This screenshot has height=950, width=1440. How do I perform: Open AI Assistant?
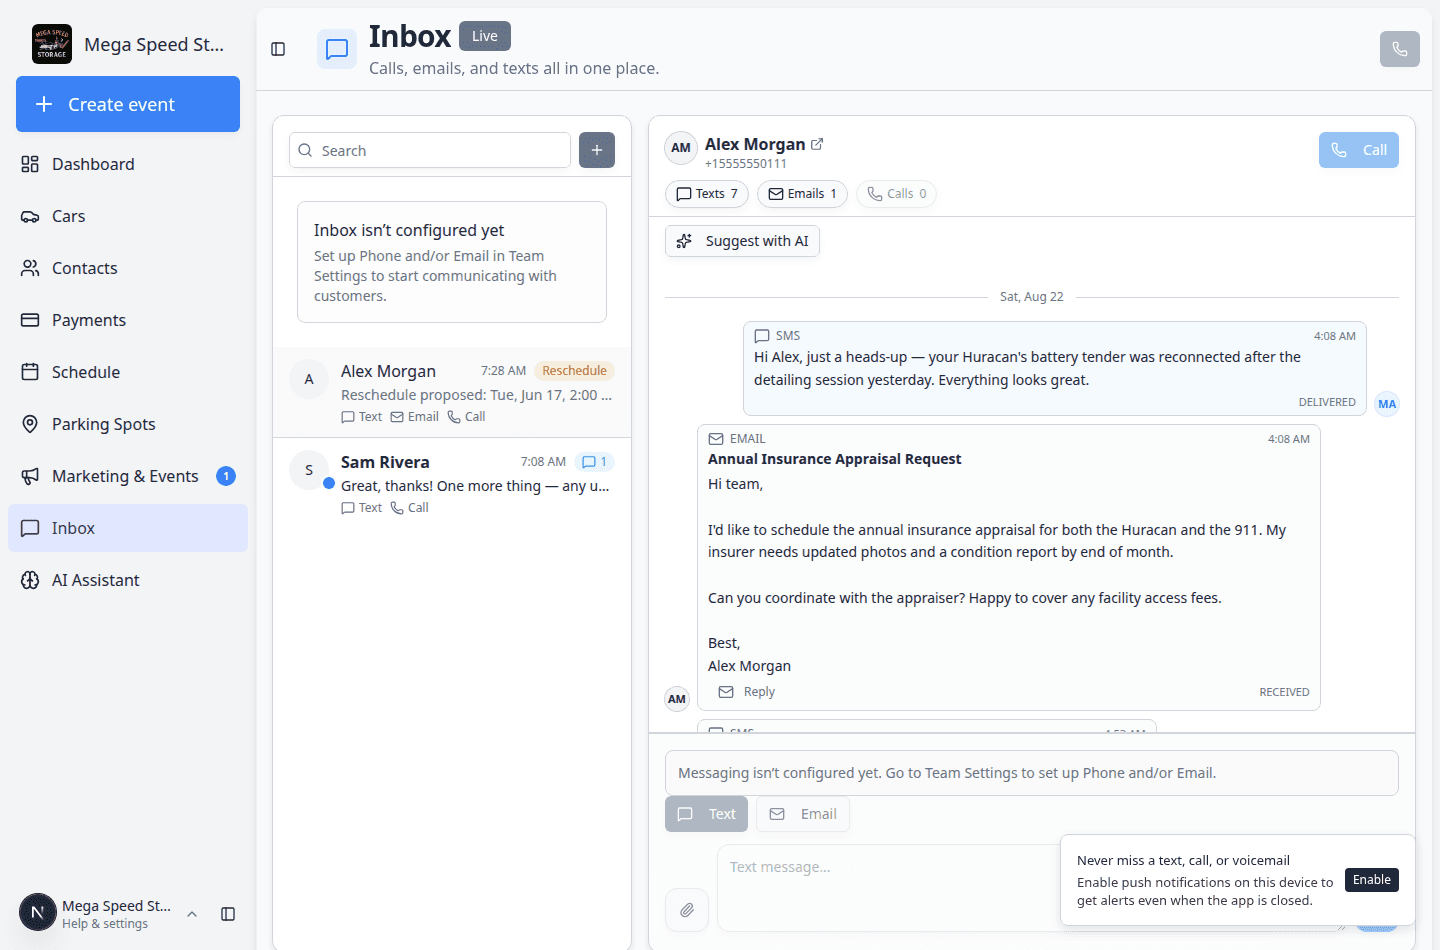(x=128, y=580)
